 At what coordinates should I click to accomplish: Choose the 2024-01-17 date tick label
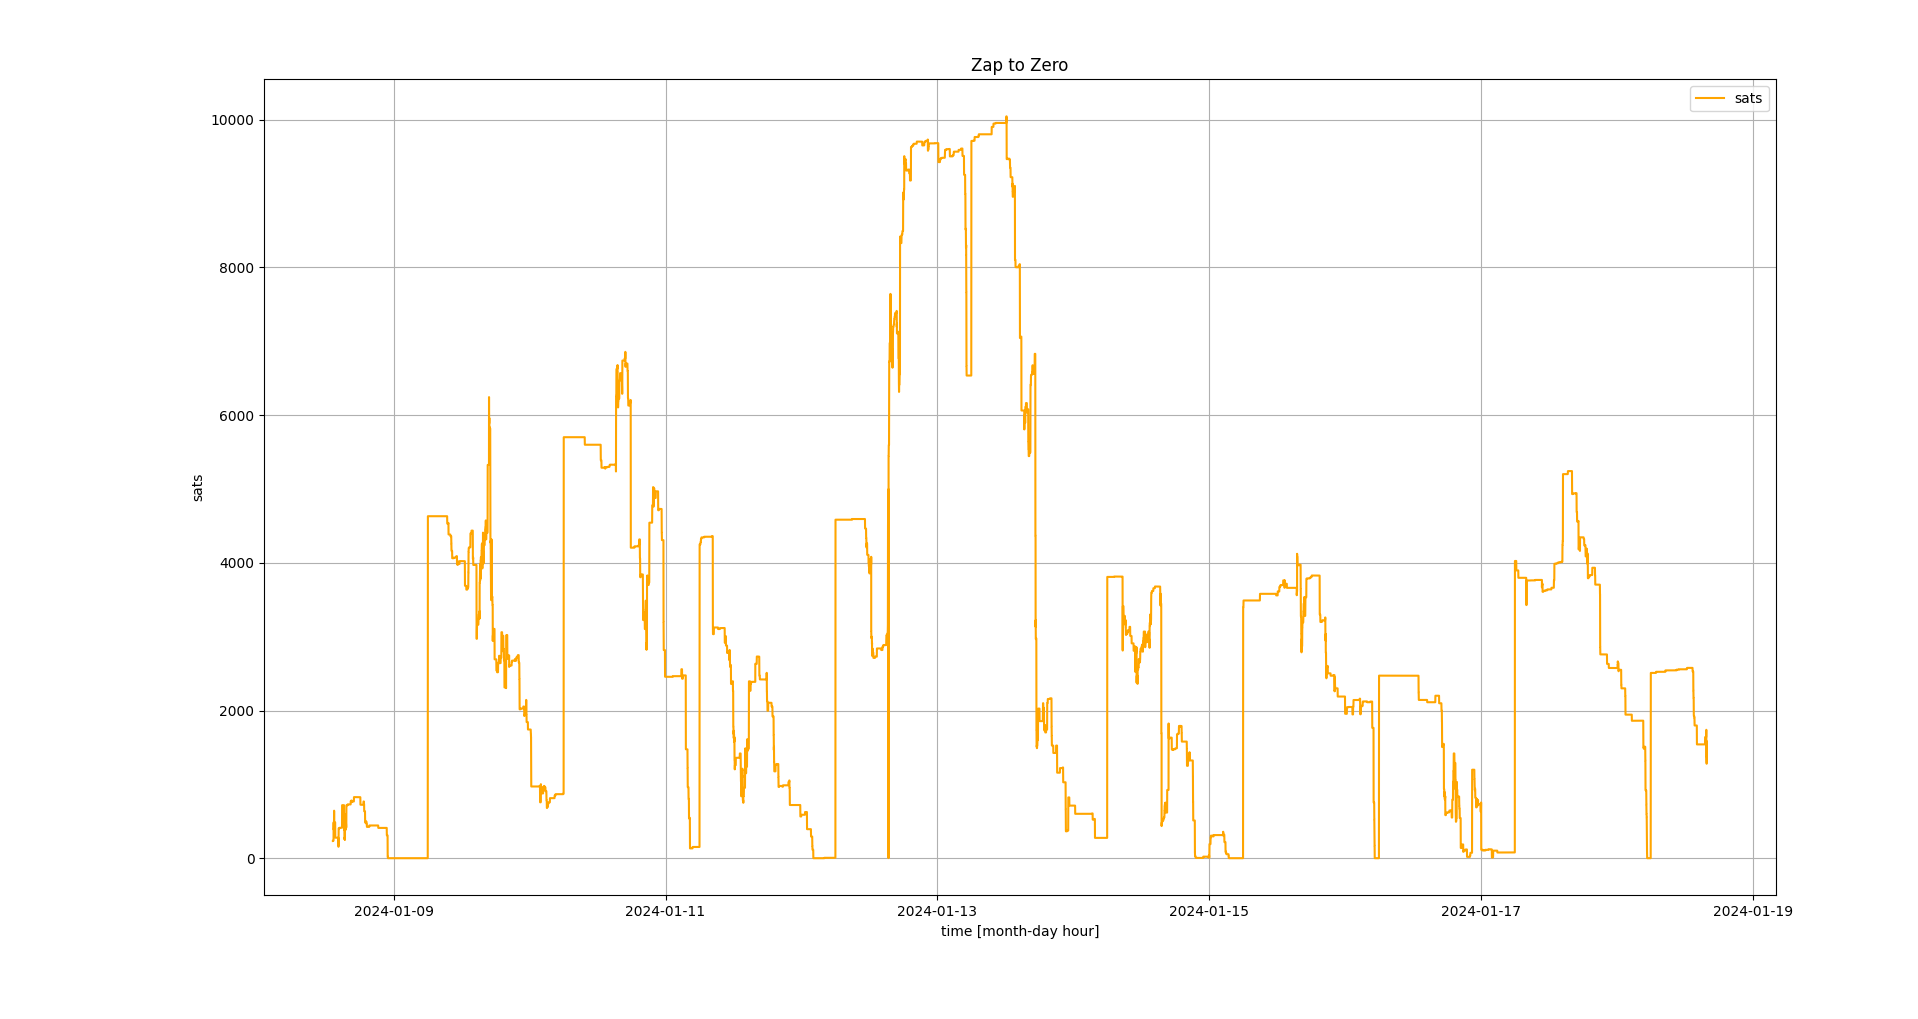pyautogui.click(x=1481, y=911)
